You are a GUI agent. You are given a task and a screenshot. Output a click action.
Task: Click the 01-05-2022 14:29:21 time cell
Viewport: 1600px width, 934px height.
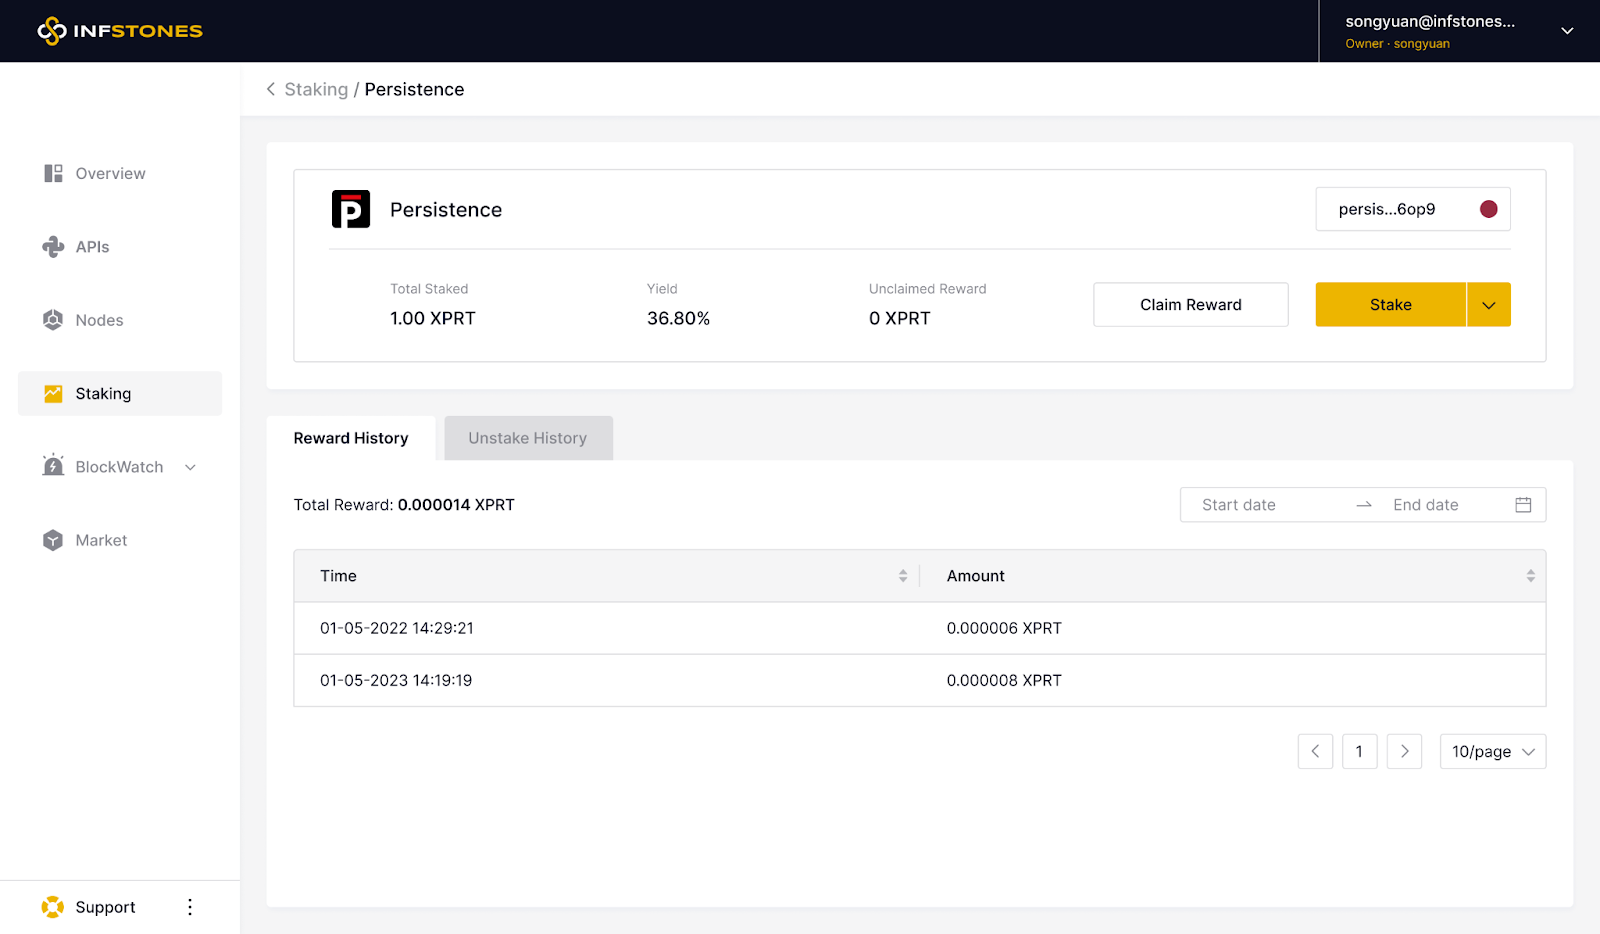click(397, 628)
